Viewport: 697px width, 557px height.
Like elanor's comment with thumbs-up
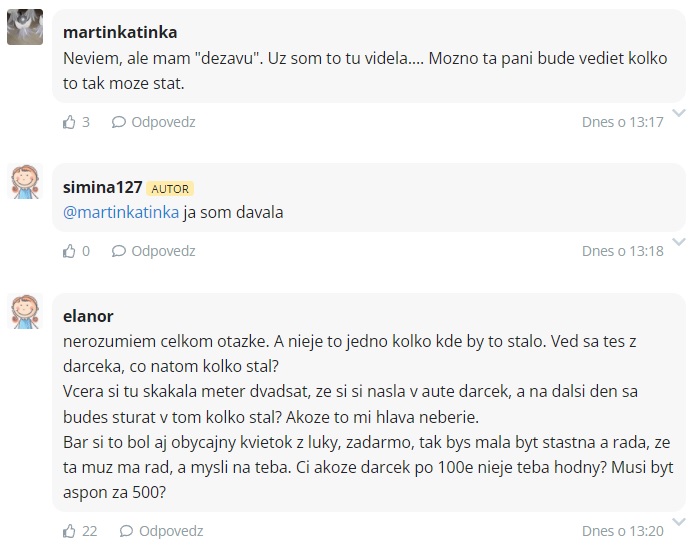coord(69,531)
